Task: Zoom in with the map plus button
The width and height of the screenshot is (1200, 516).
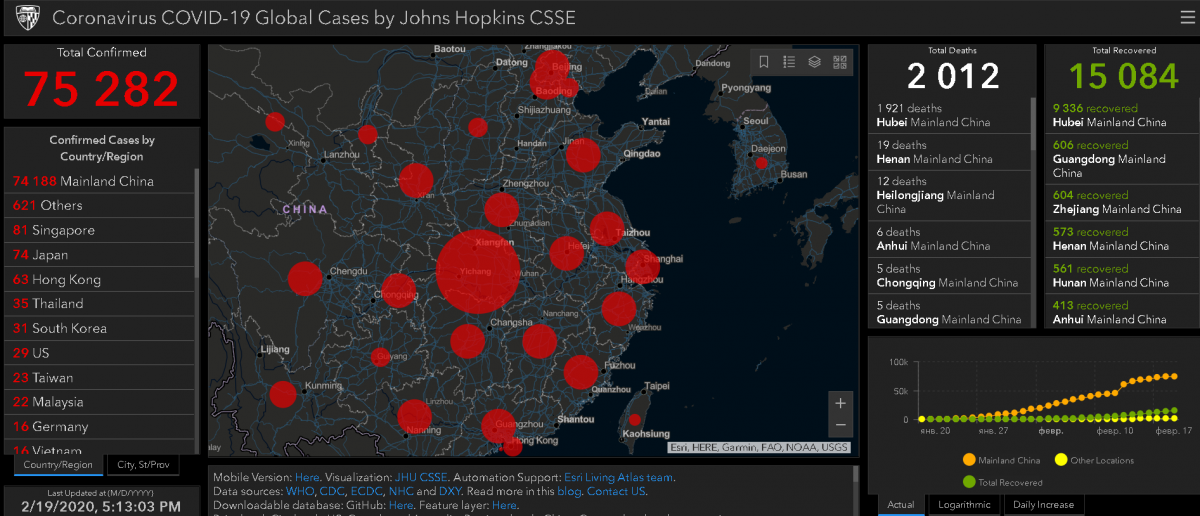Action: click(x=841, y=403)
